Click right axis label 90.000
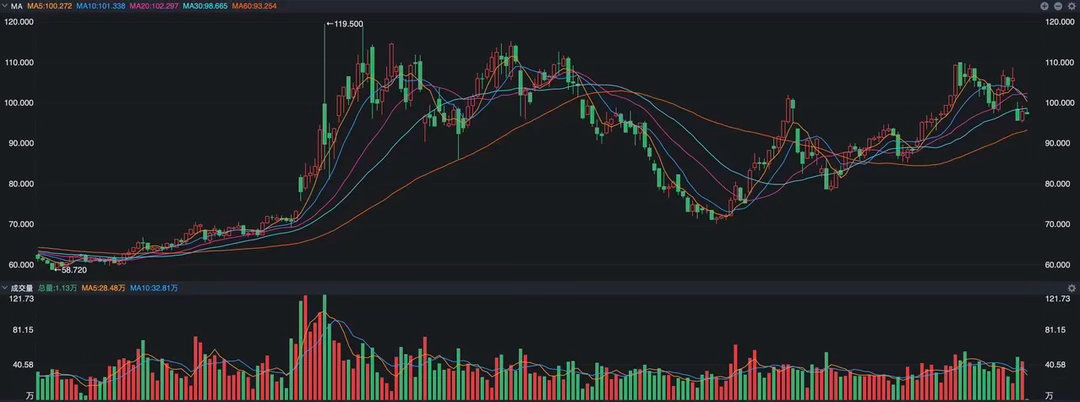1080x402 pixels. coord(1058,144)
